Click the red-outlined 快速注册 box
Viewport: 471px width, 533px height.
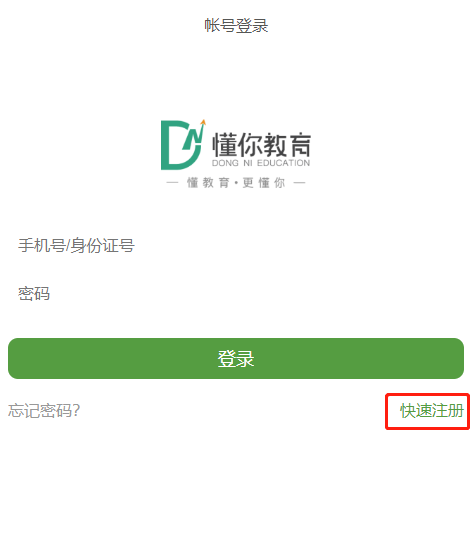click(x=427, y=411)
